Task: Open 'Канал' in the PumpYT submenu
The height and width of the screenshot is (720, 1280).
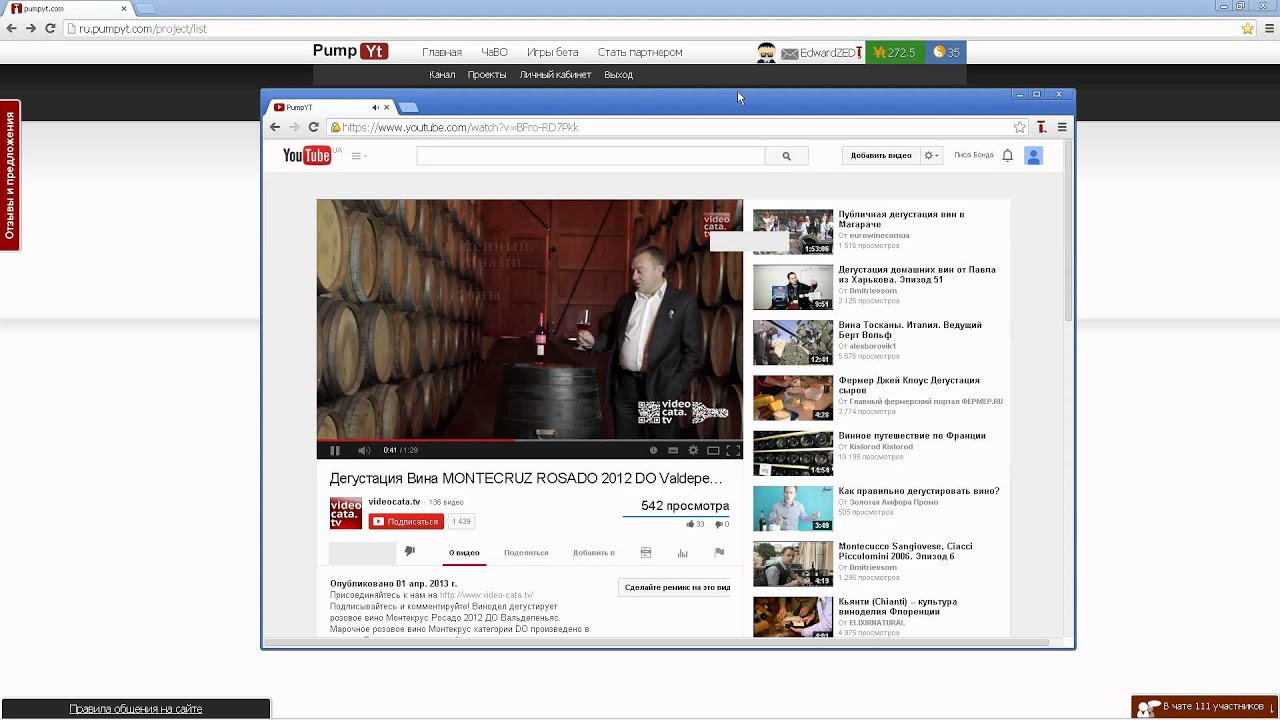Action: coord(442,75)
